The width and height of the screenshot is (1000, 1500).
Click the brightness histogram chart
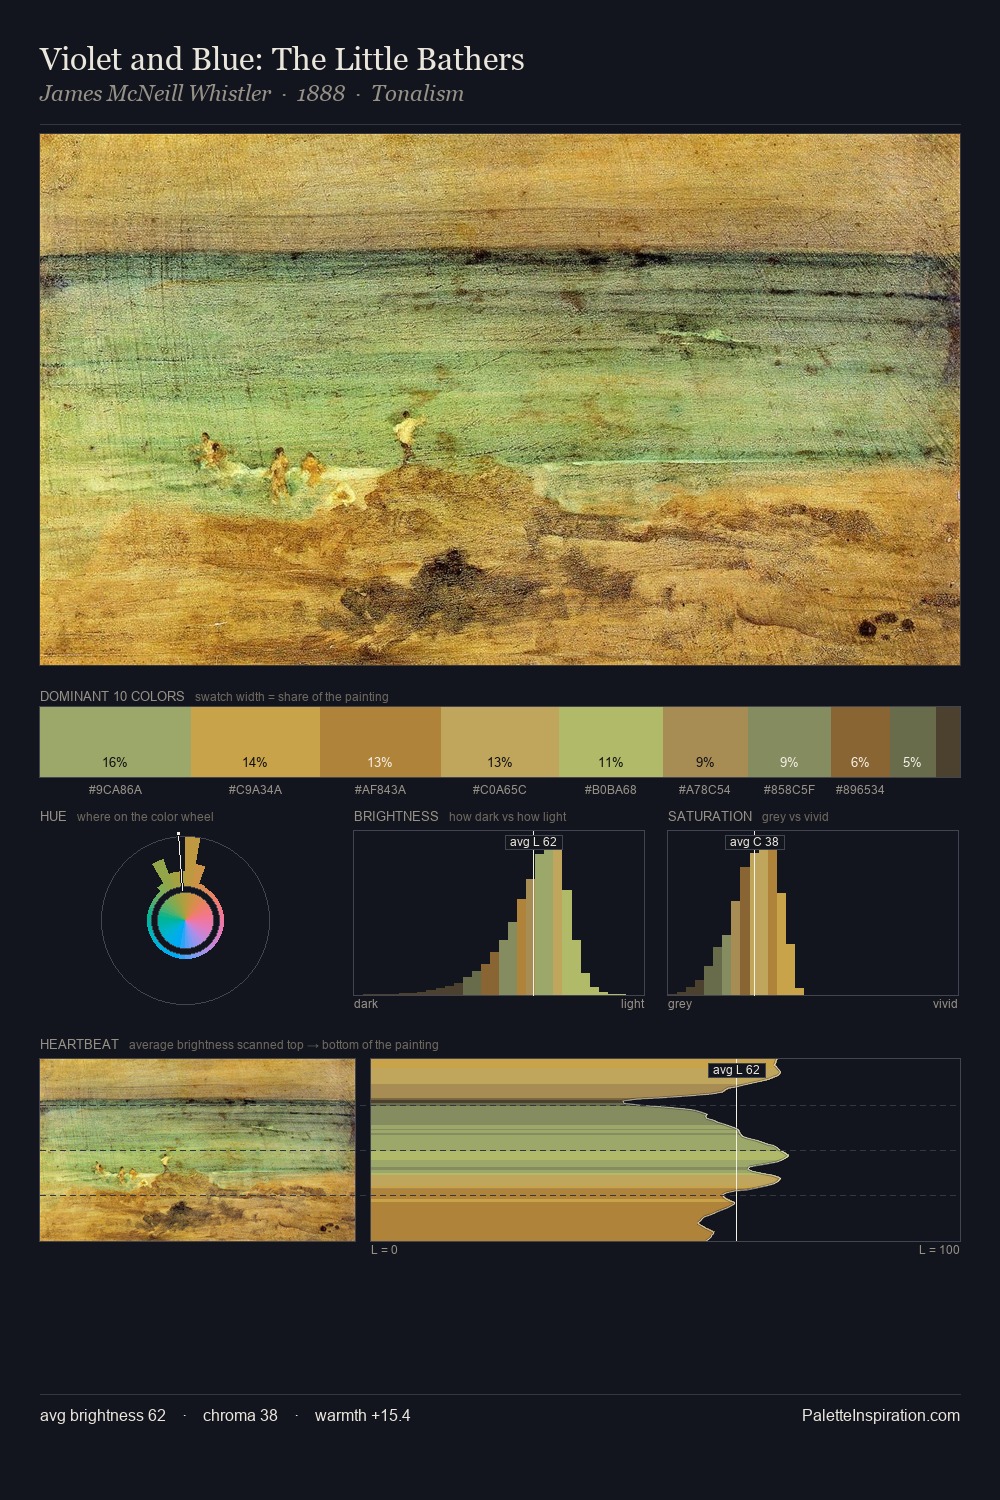click(499, 913)
